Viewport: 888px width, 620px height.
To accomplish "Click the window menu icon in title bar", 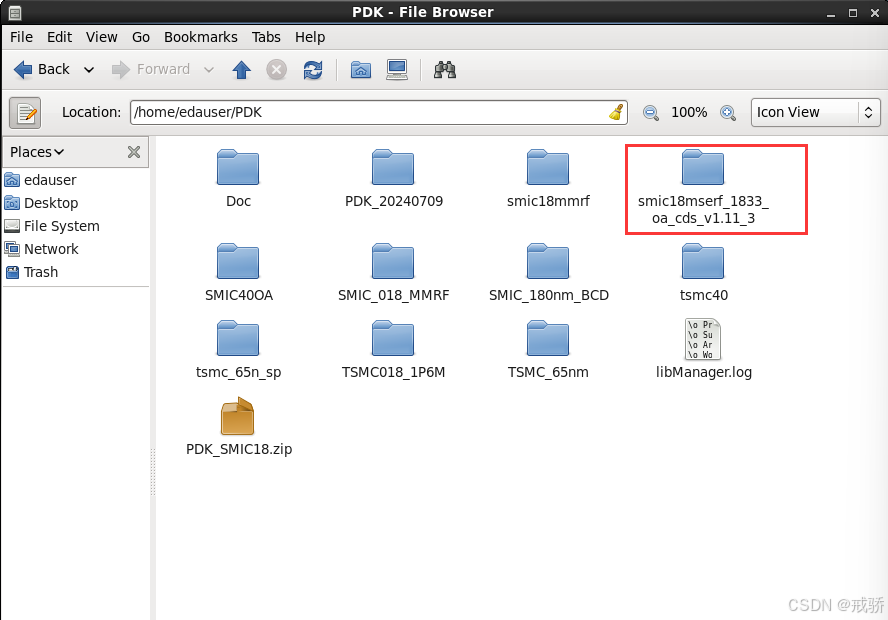I will [15, 12].
